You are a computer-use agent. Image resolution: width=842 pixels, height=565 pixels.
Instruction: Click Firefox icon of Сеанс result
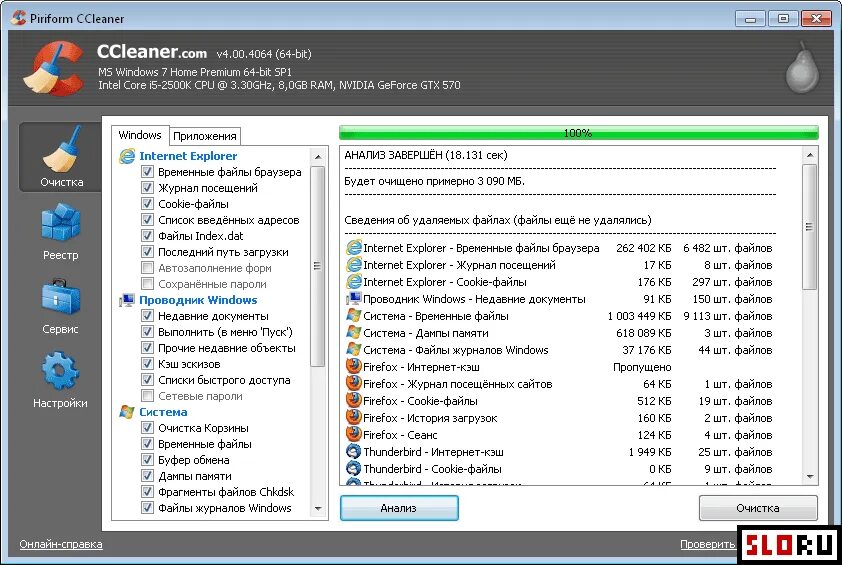point(354,434)
